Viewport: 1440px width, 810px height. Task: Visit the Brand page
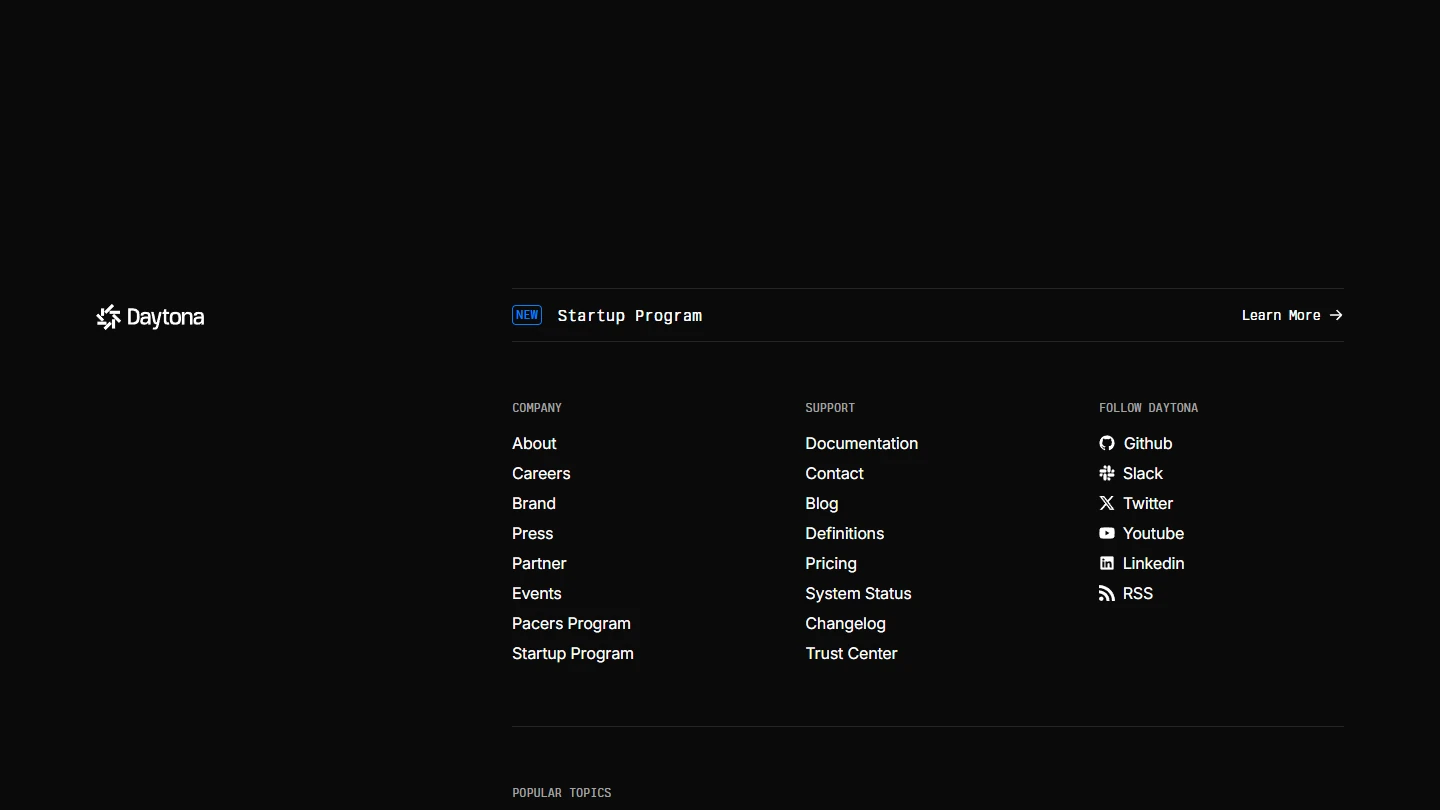(534, 503)
